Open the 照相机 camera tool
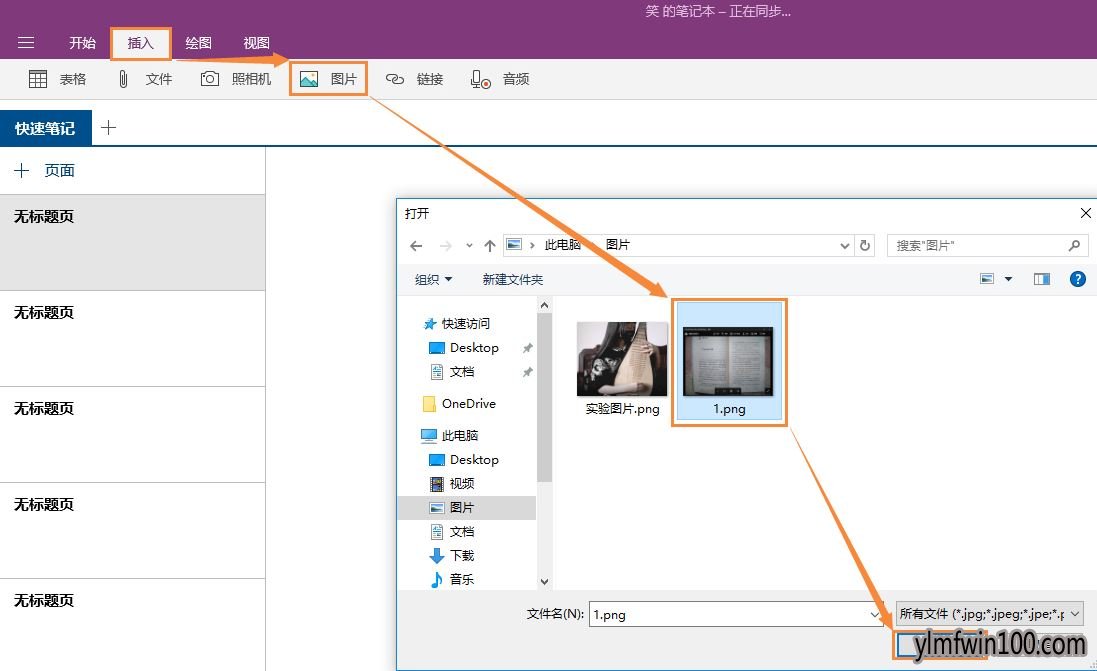Image resolution: width=1097 pixels, height=671 pixels. coord(236,79)
